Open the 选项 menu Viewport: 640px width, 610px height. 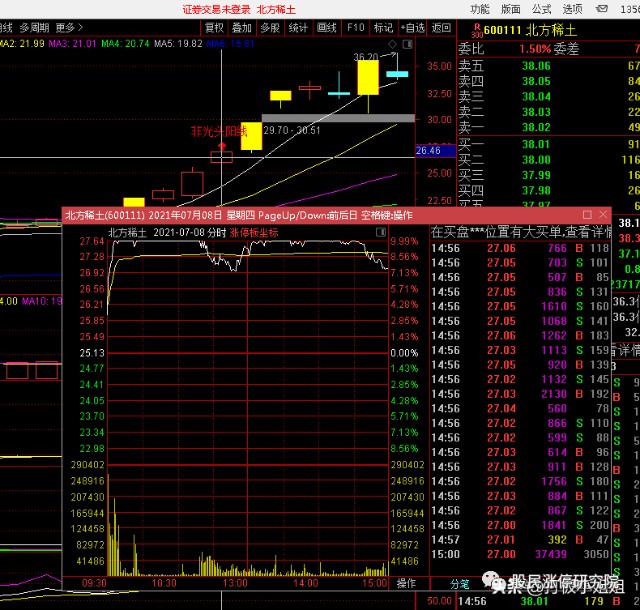[x=573, y=9]
